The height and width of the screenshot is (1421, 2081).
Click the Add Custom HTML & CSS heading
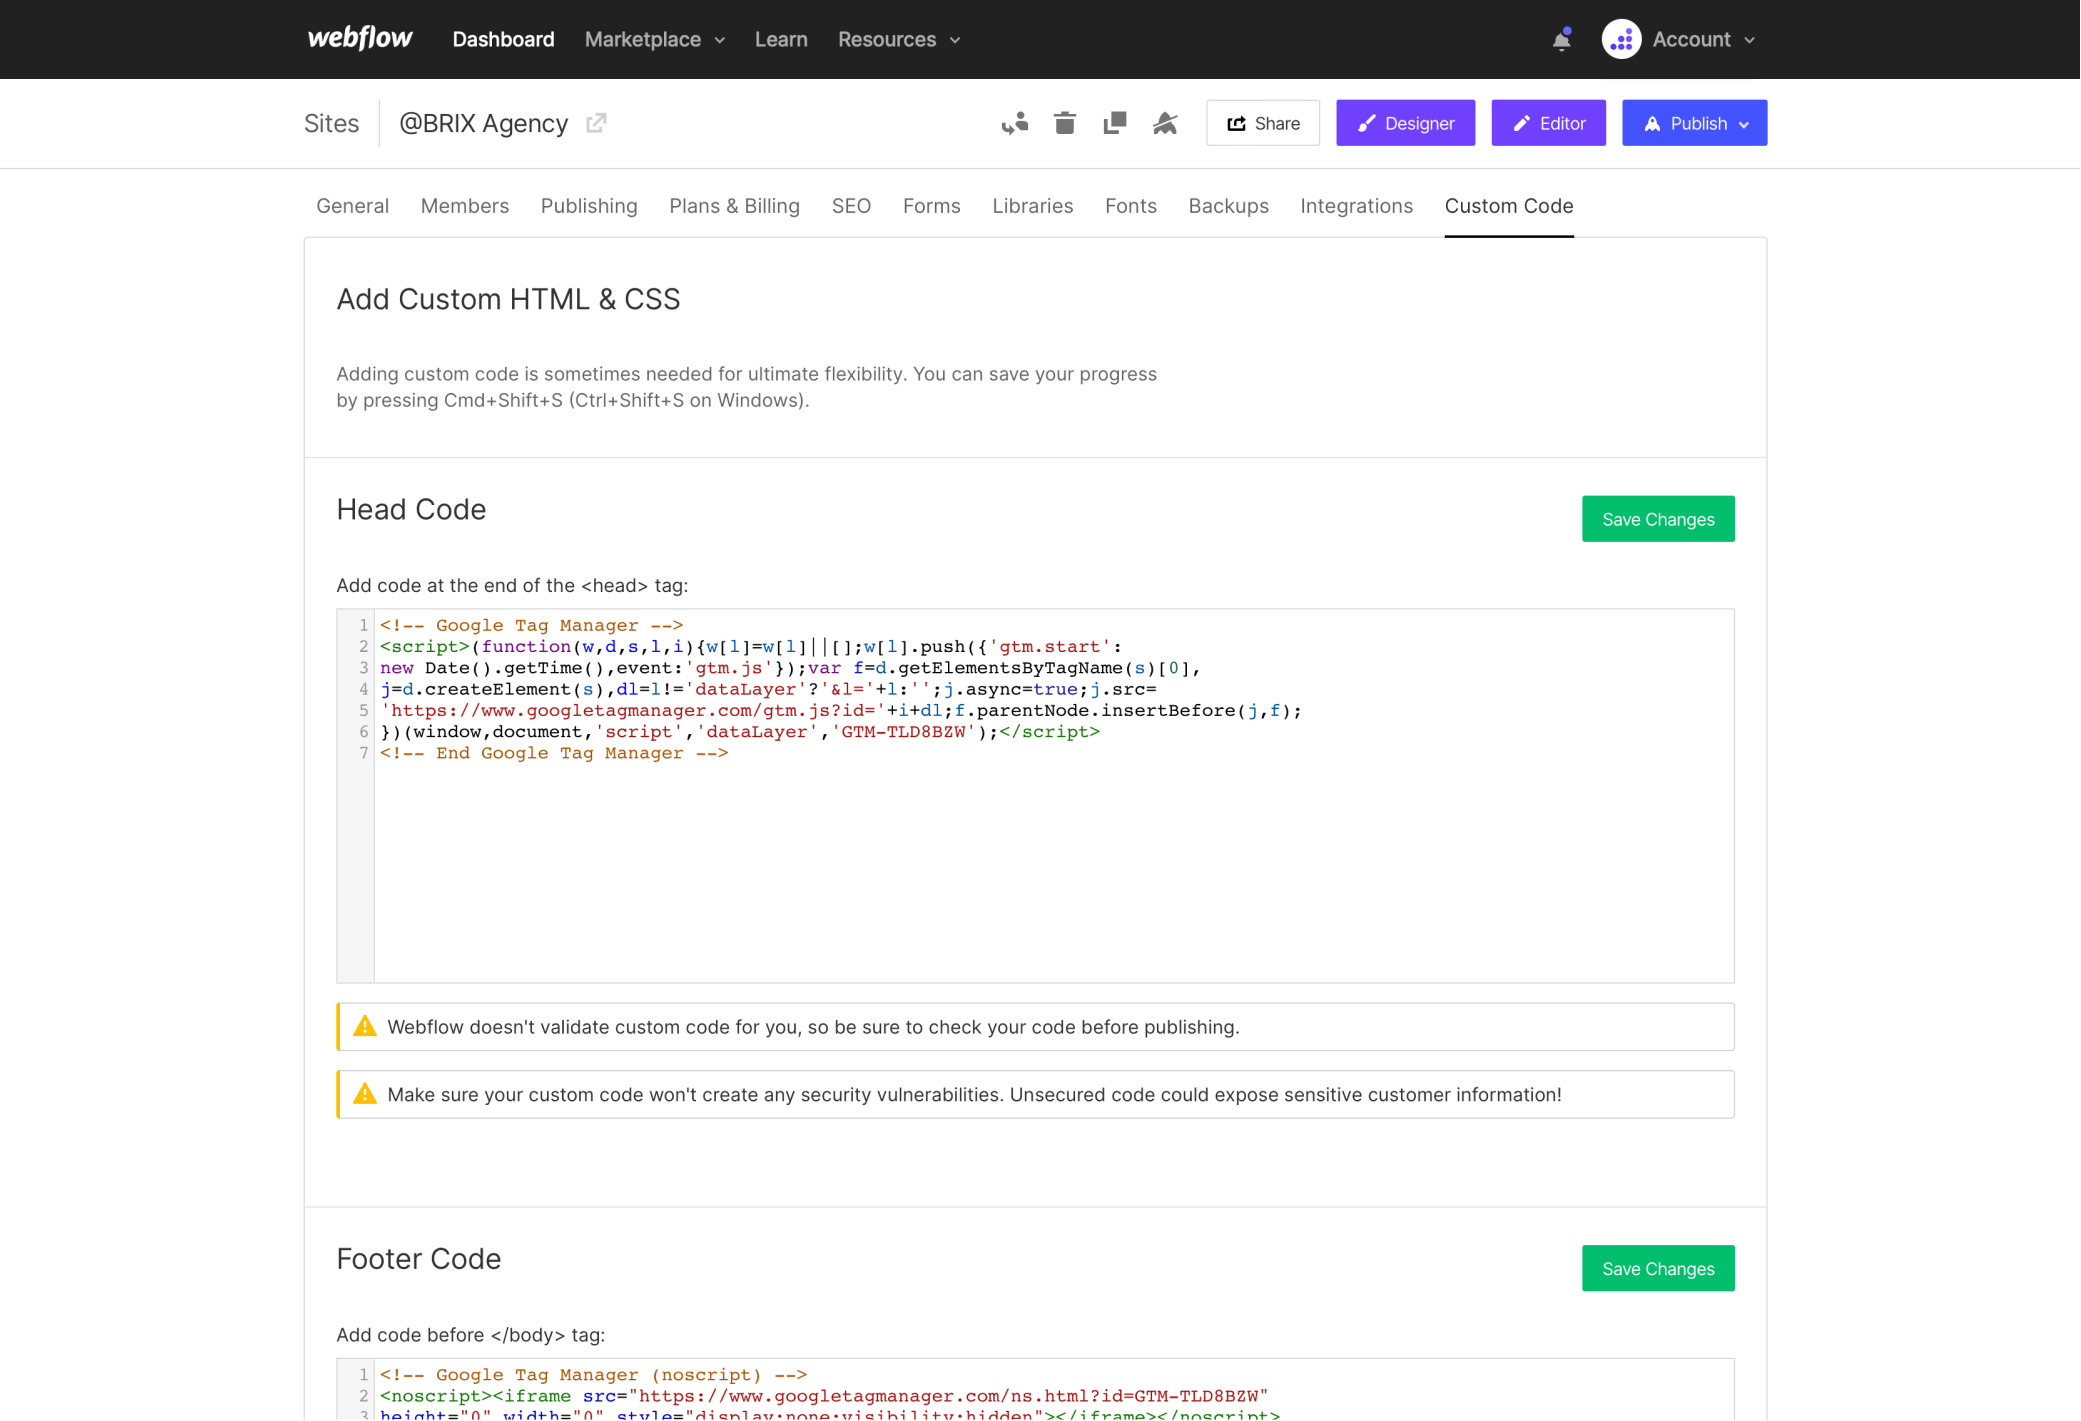(508, 299)
